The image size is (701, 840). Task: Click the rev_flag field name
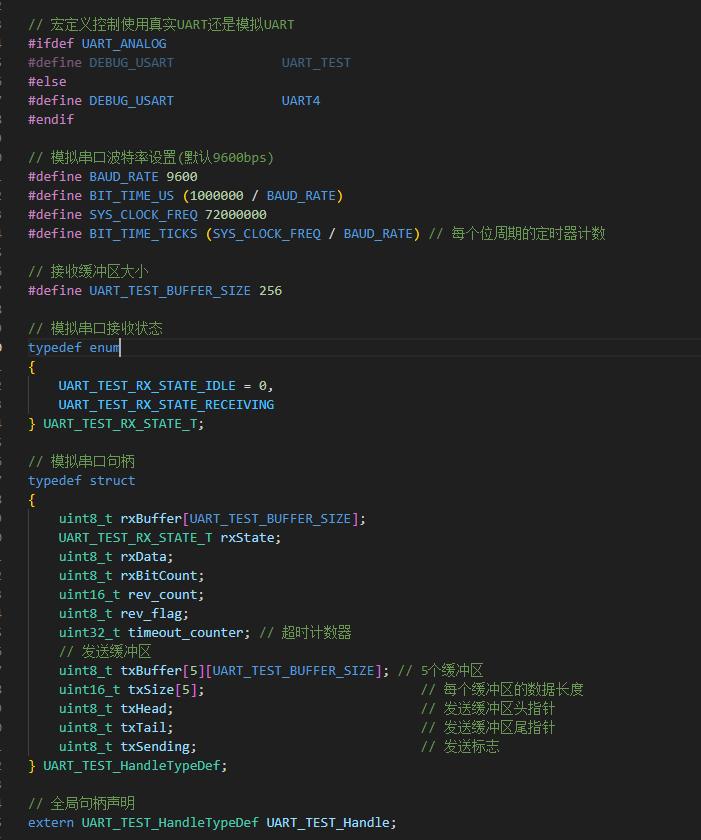pyautogui.click(x=151, y=614)
